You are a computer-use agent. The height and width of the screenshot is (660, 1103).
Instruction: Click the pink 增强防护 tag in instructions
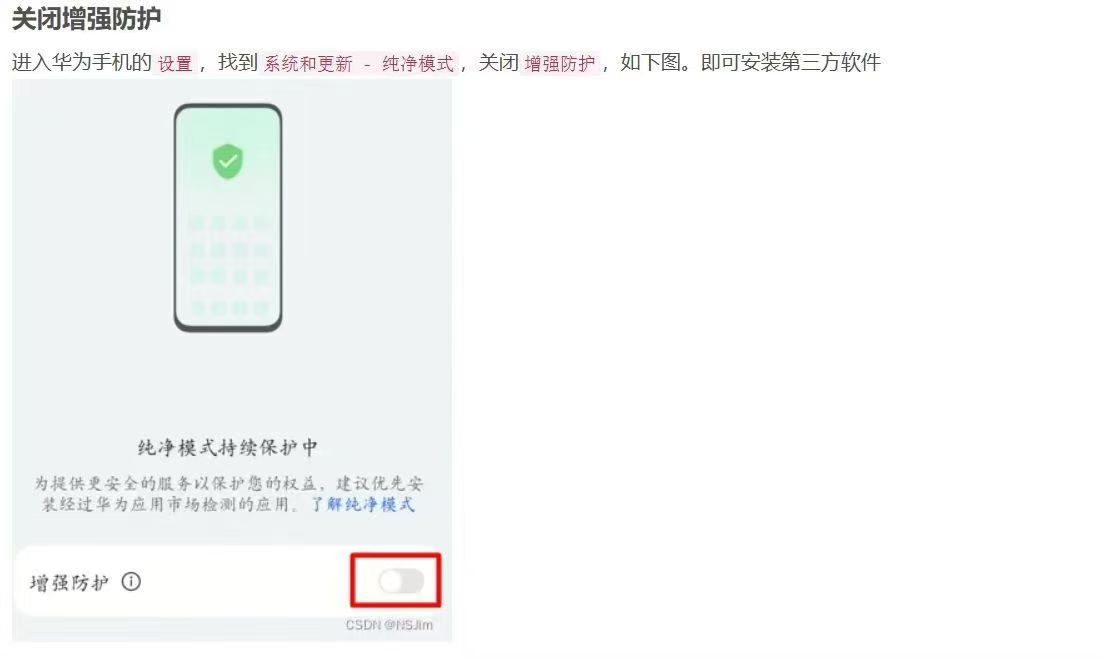pyautogui.click(x=559, y=63)
